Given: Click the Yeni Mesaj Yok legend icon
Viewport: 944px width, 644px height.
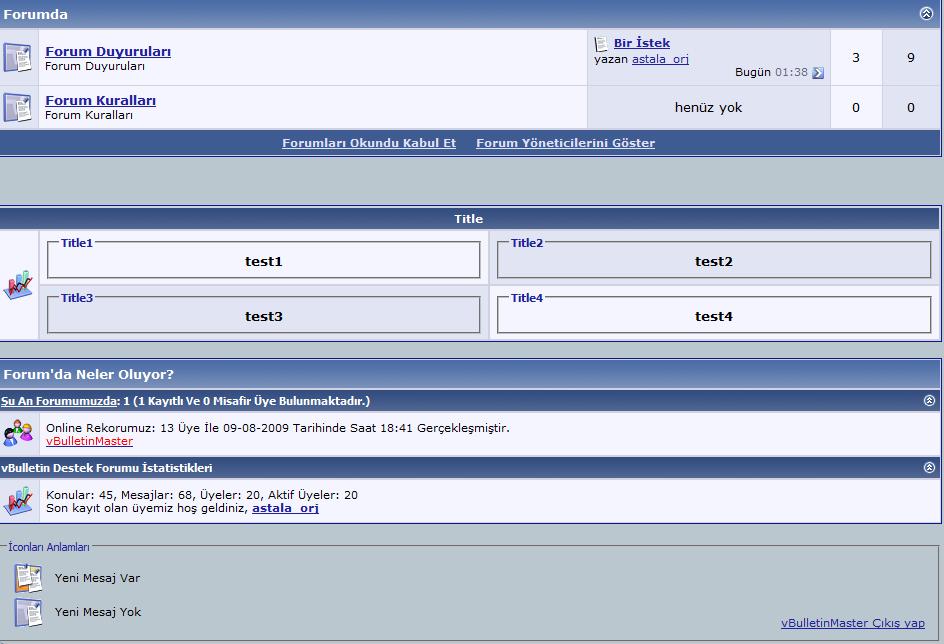Looking at the screenshot, I should (x=29, y=612).
